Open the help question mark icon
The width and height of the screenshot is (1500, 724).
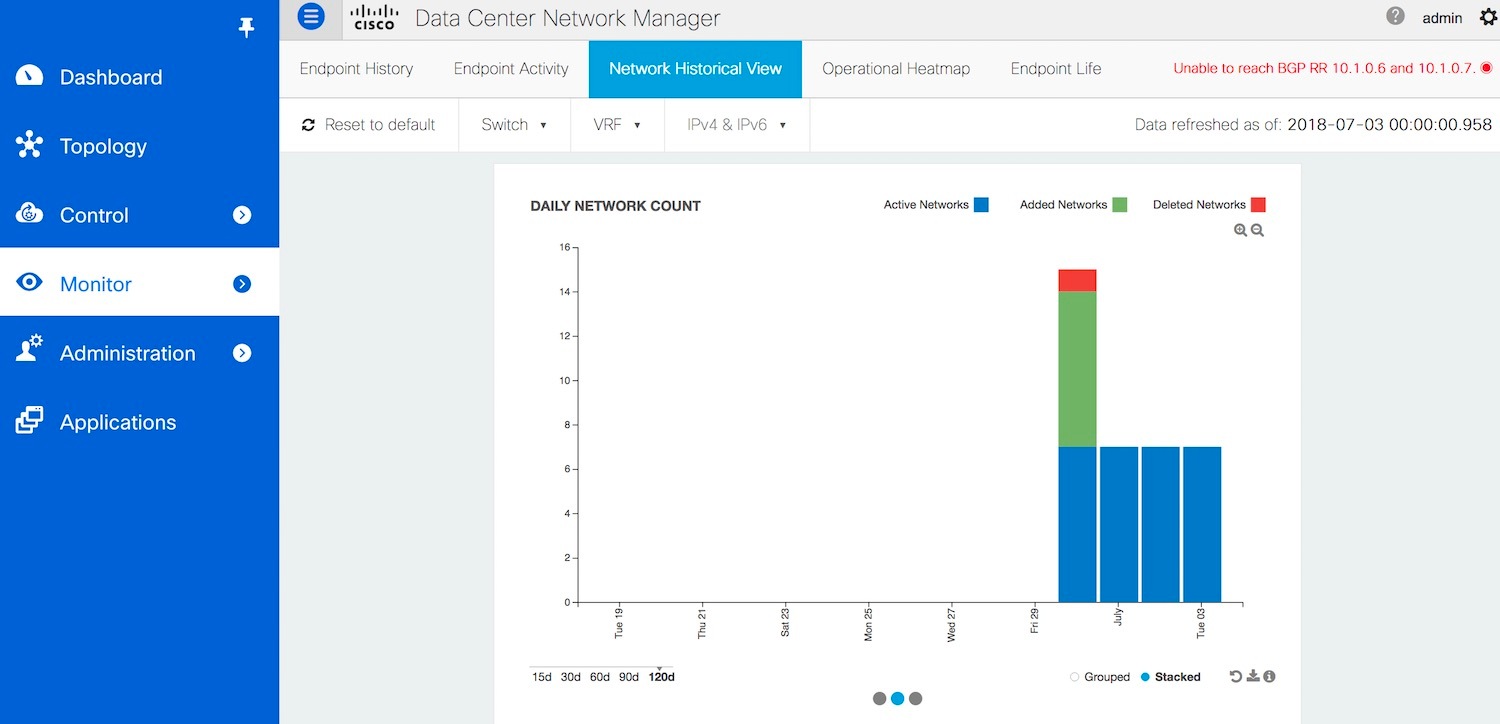(1395, 16)
